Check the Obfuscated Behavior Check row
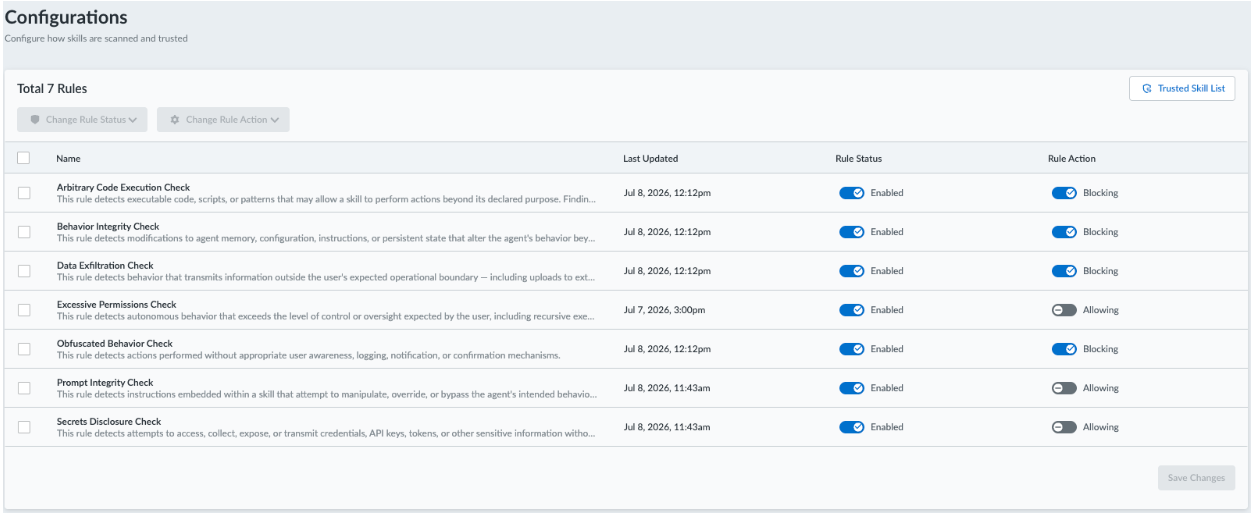The height and width of the screenshot is (514, 1252). pyautogui.click(x=24, y=349)
